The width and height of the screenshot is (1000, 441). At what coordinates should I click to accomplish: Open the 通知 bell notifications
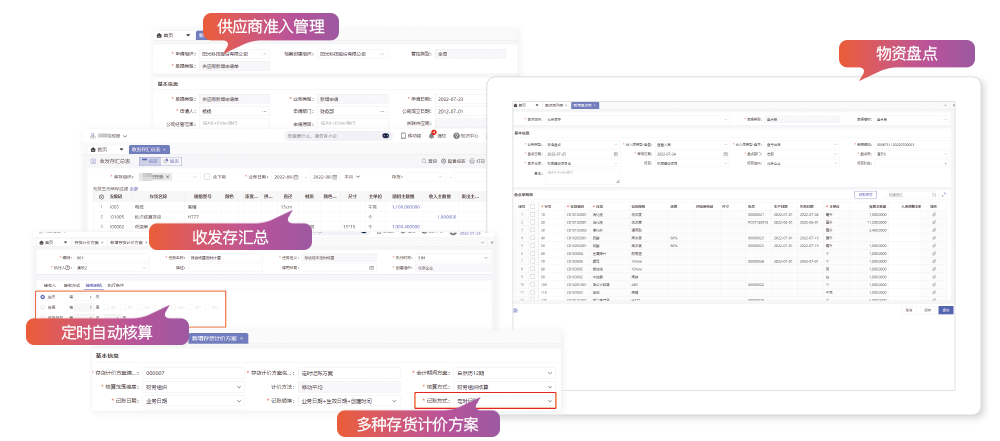click(431, 135)
